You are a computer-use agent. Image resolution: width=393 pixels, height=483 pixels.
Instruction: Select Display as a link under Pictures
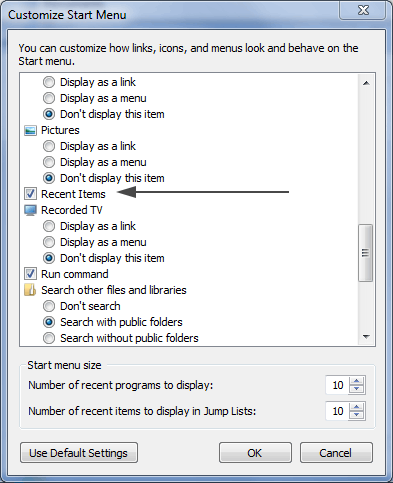(49, 146)
